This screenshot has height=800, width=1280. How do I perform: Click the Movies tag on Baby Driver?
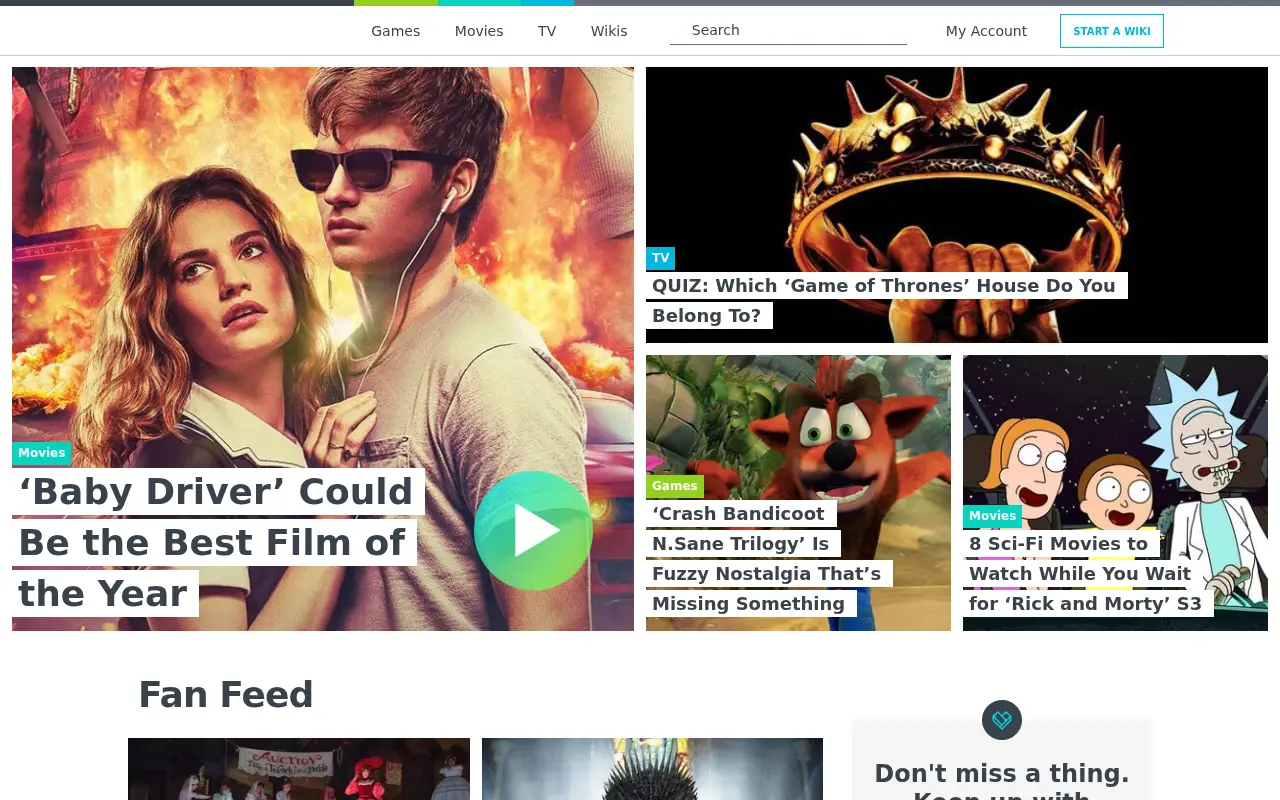[x=42, y=453]
